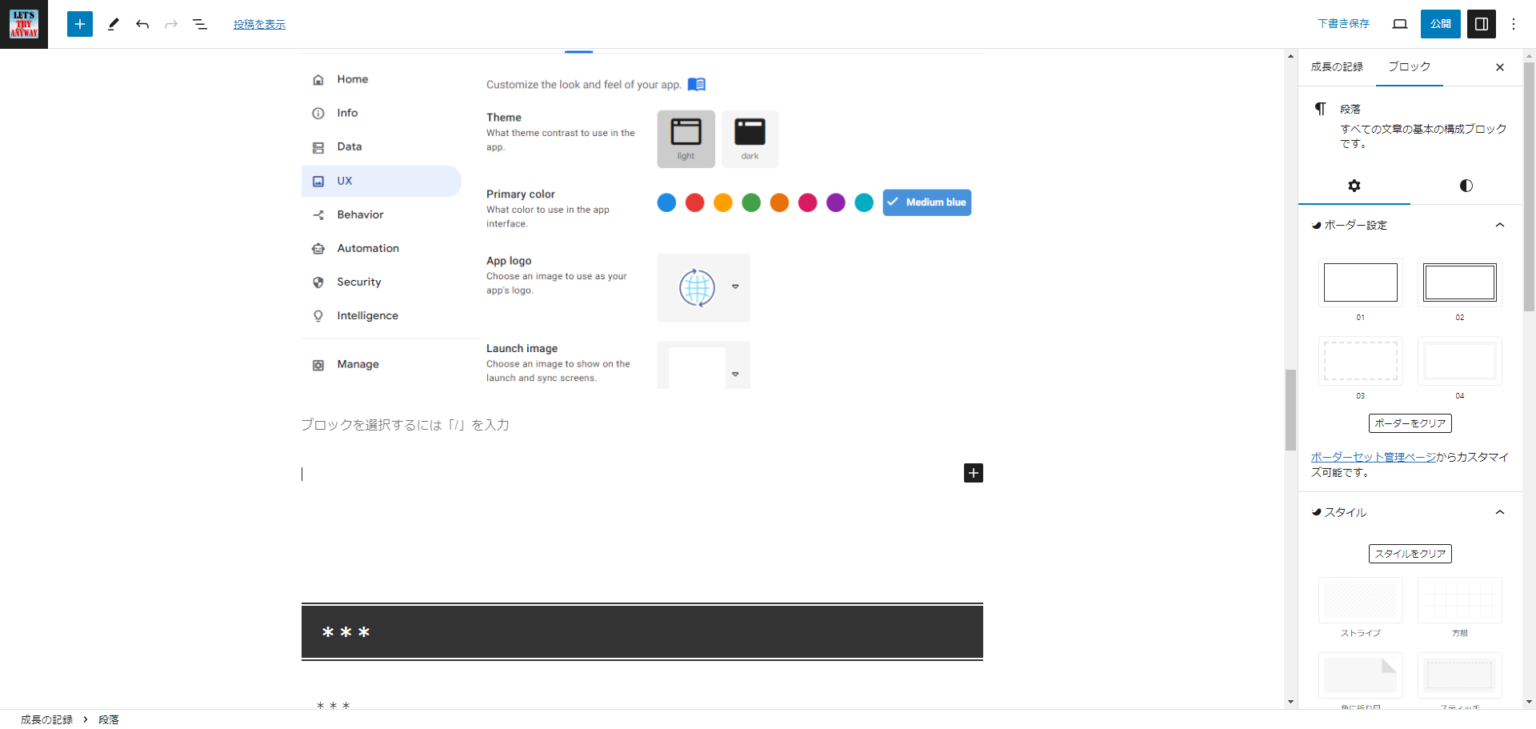The image size is (1536, 729).
Task: Switch to the half-circle styles tab
Action: click(x=1466, y=186)
